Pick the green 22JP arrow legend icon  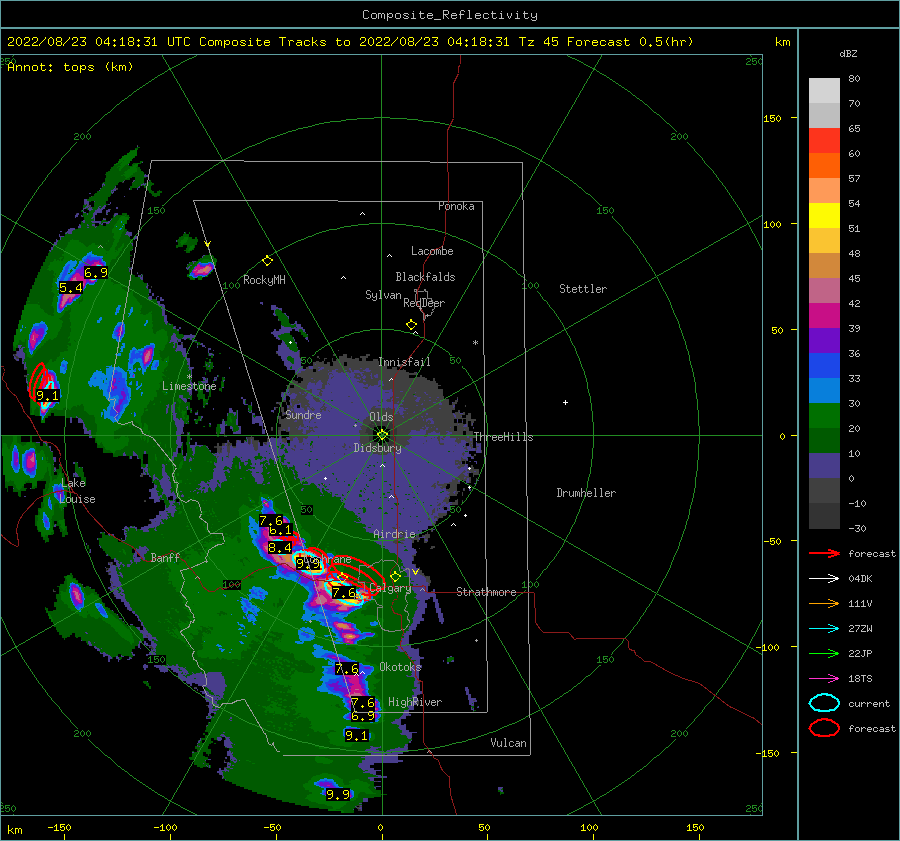[824, 653]
